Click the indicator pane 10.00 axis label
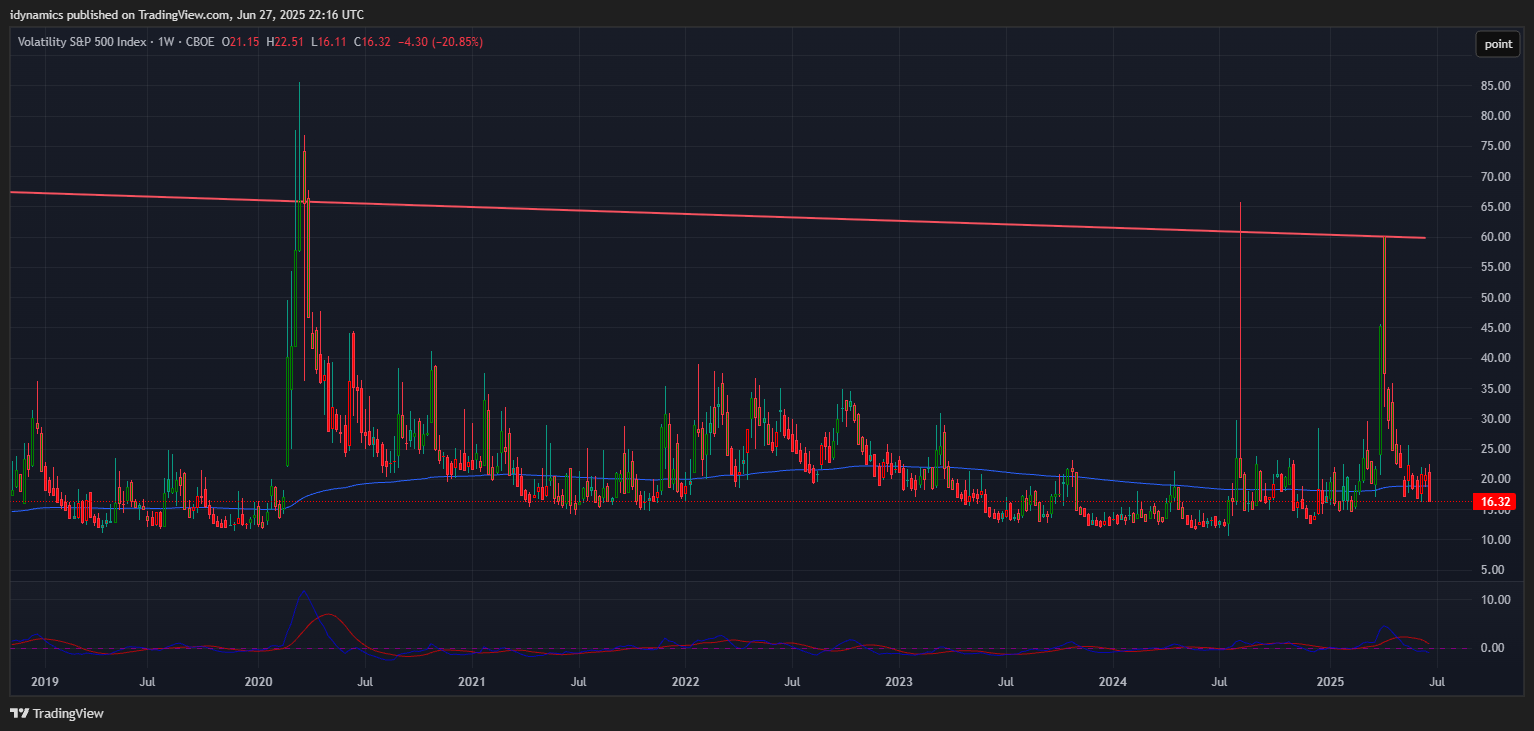Viewport: 1534px width, 731px height. pyautogui.click(x=1494, y=600)
